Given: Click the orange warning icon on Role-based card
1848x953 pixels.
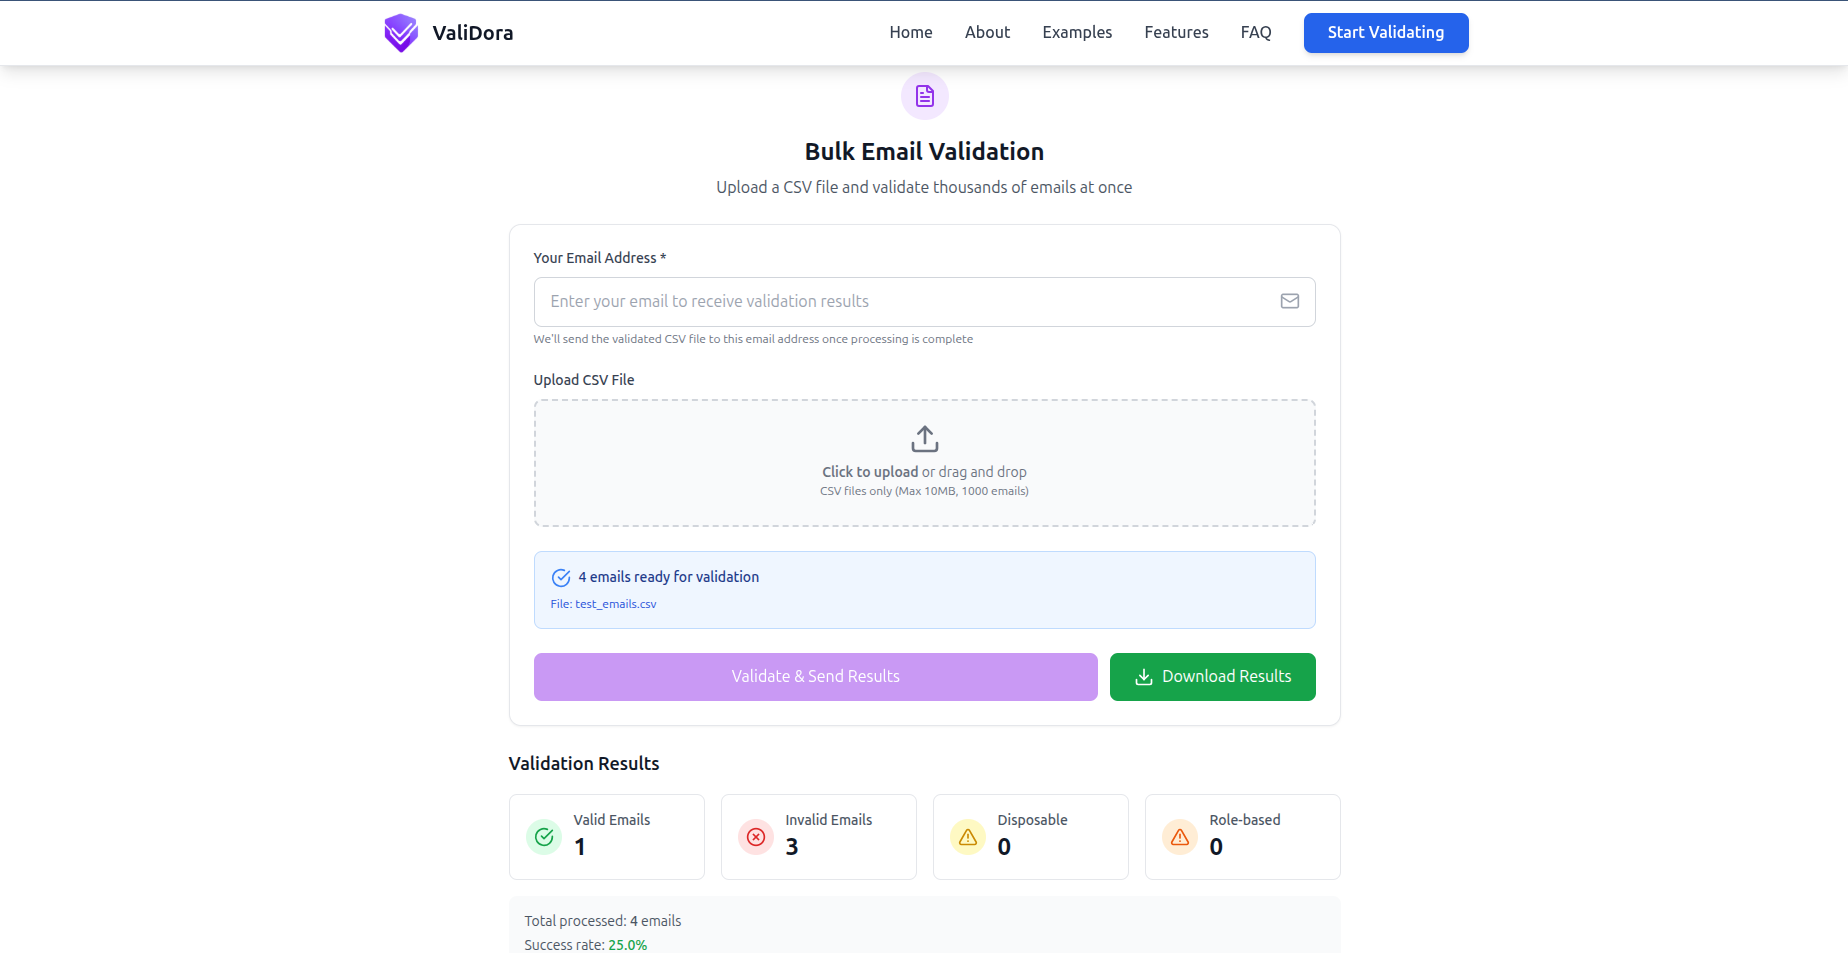Looking at the screenshot, I should 1179,837.
